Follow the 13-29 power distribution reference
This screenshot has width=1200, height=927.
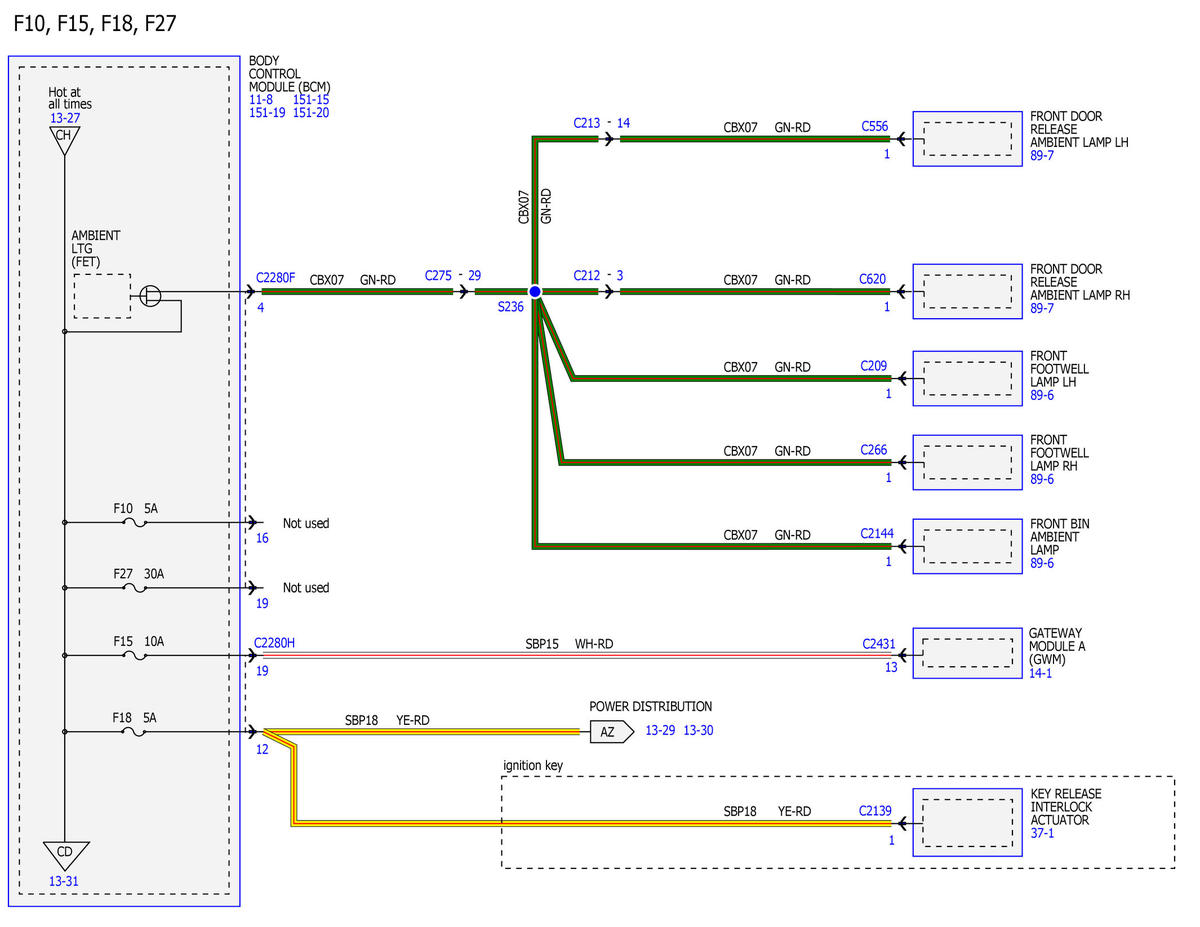click(x=661, y=731)
